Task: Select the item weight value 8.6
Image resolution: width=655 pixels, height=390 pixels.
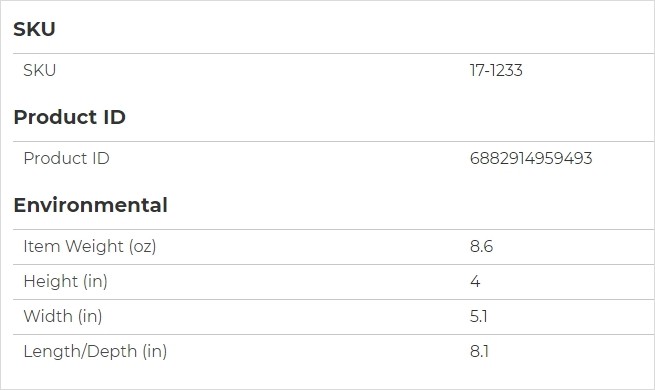Action: pyautogui.click(x=481, y=246)
